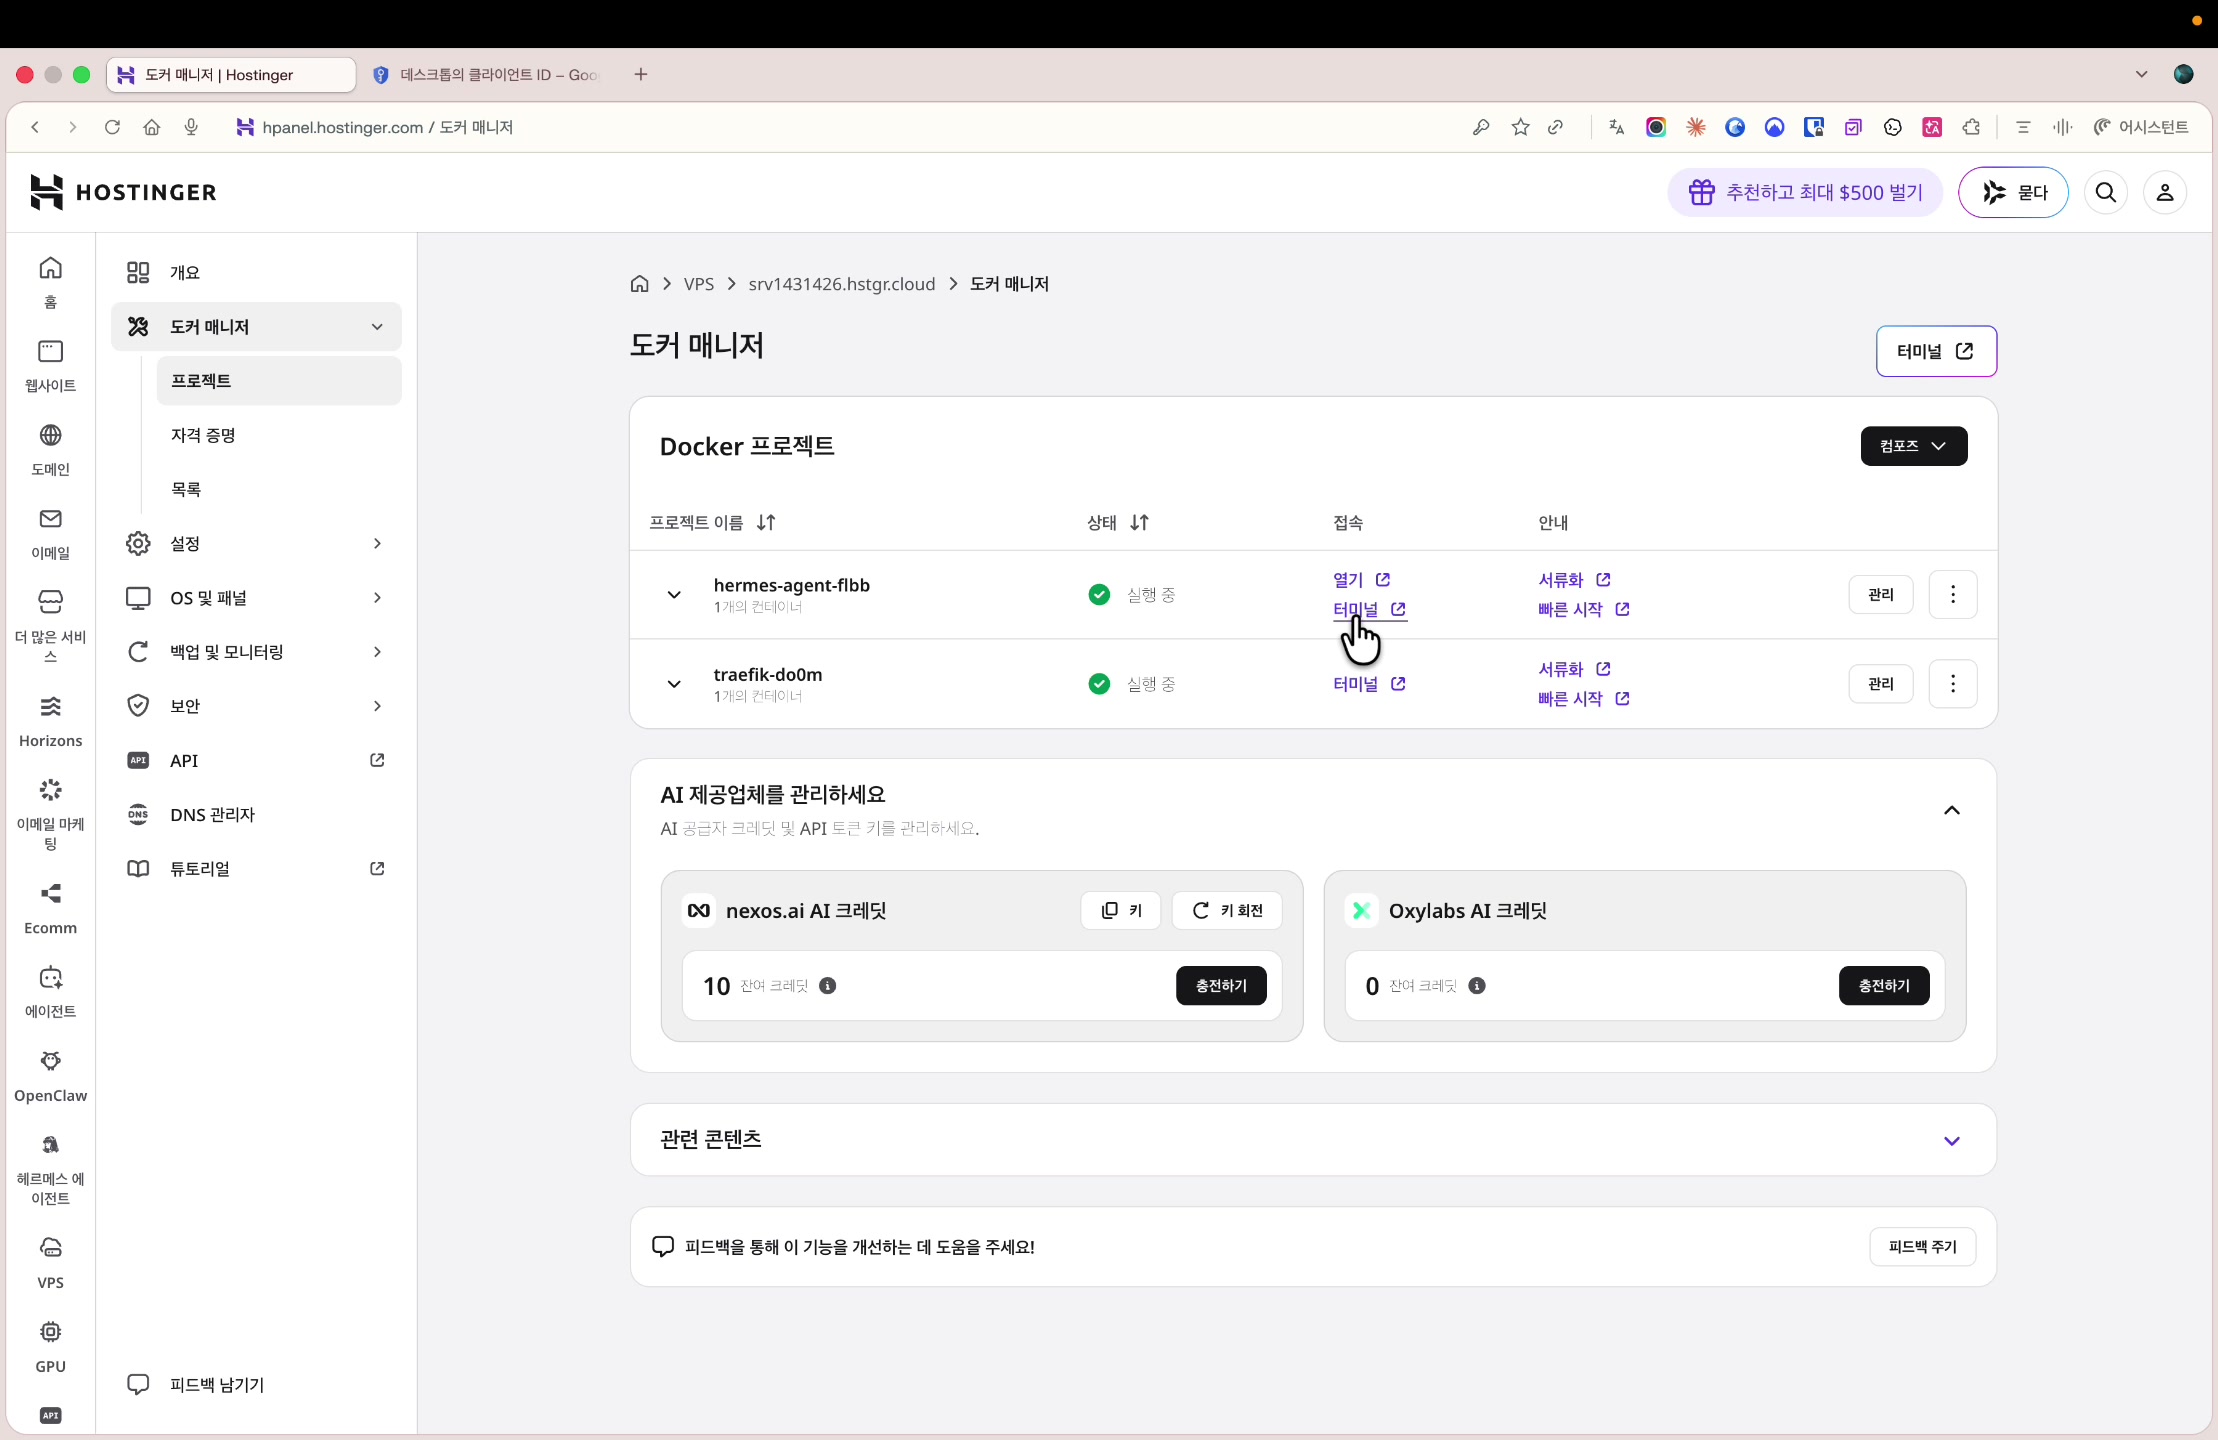This screenshot has width=2218, height=1440.
Task: Click the search magnifier in header
Action: coord(2106,192)
